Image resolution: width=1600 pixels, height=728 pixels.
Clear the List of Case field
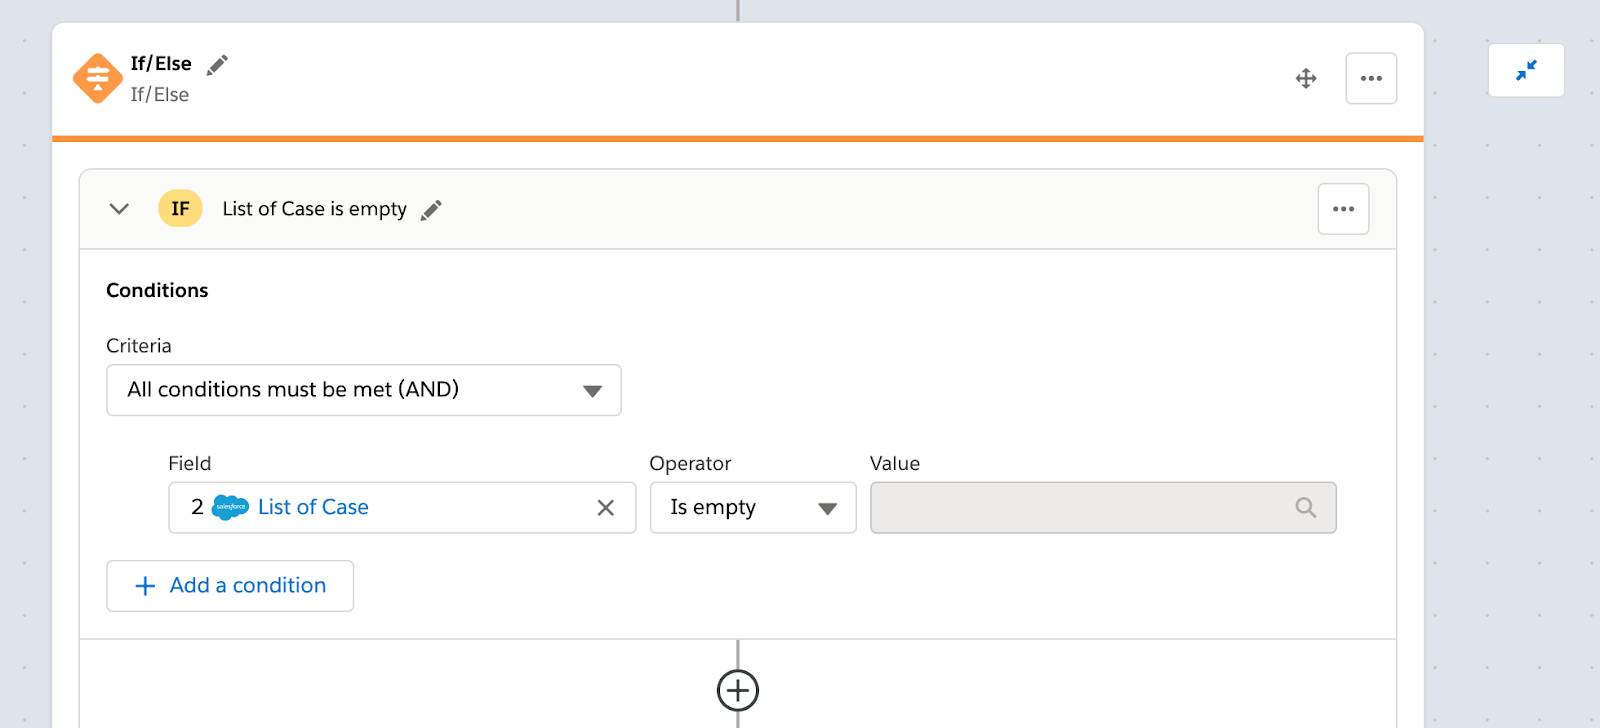click(x=605, y=508)
